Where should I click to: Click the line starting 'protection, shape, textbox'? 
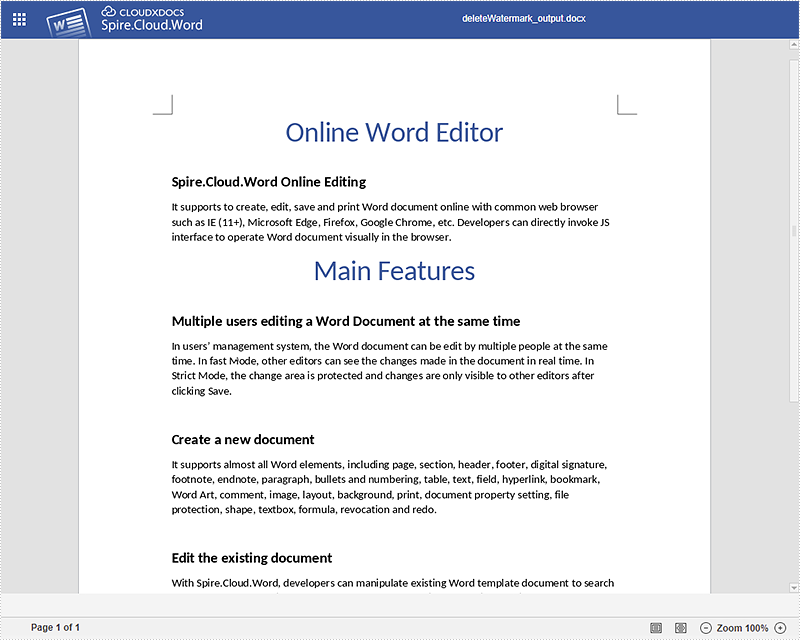tap(304, 509)
